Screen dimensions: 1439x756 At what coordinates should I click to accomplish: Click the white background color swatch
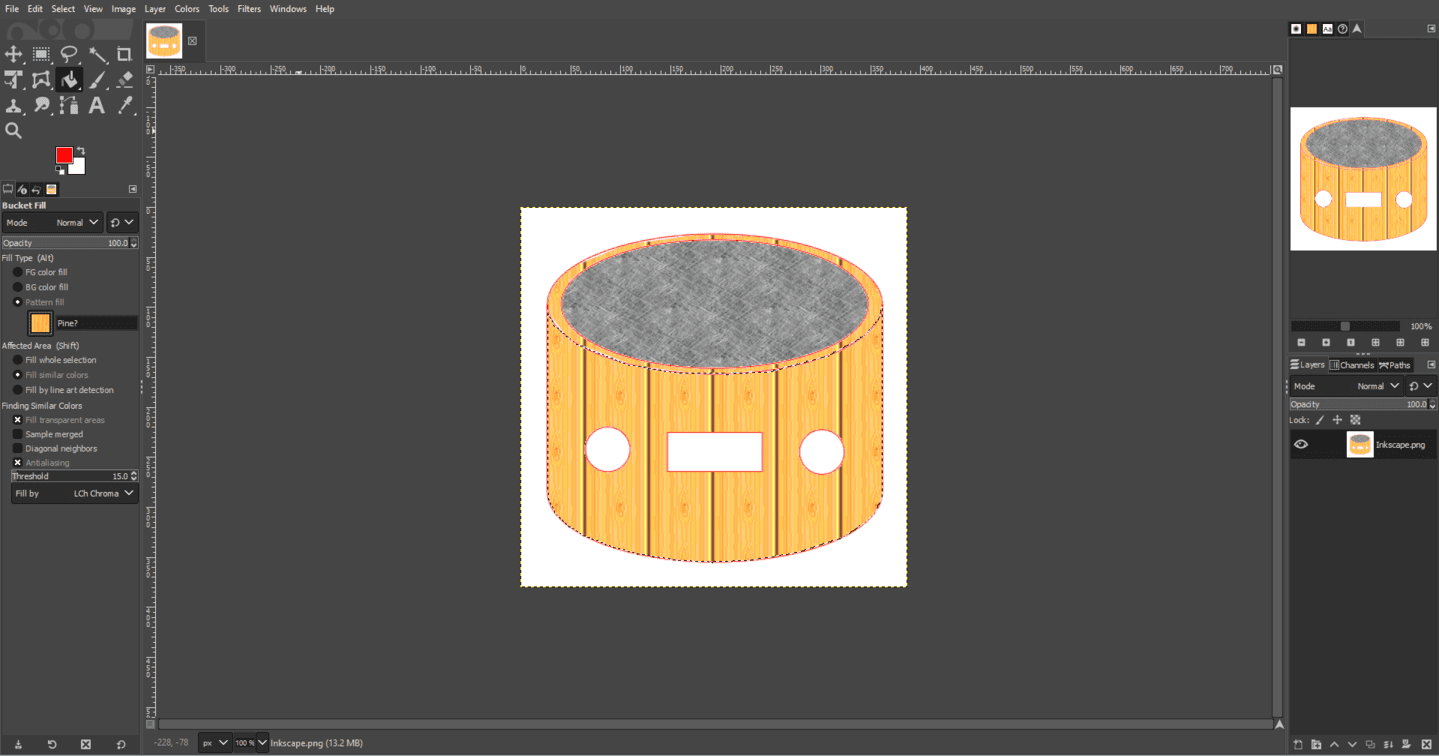point(79,168)
